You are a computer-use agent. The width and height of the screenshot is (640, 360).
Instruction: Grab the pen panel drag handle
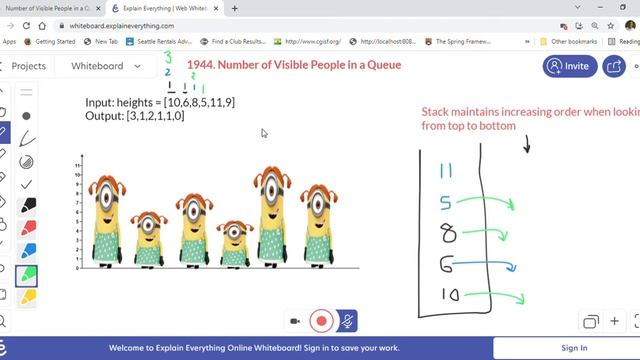[x=26, y=92]
